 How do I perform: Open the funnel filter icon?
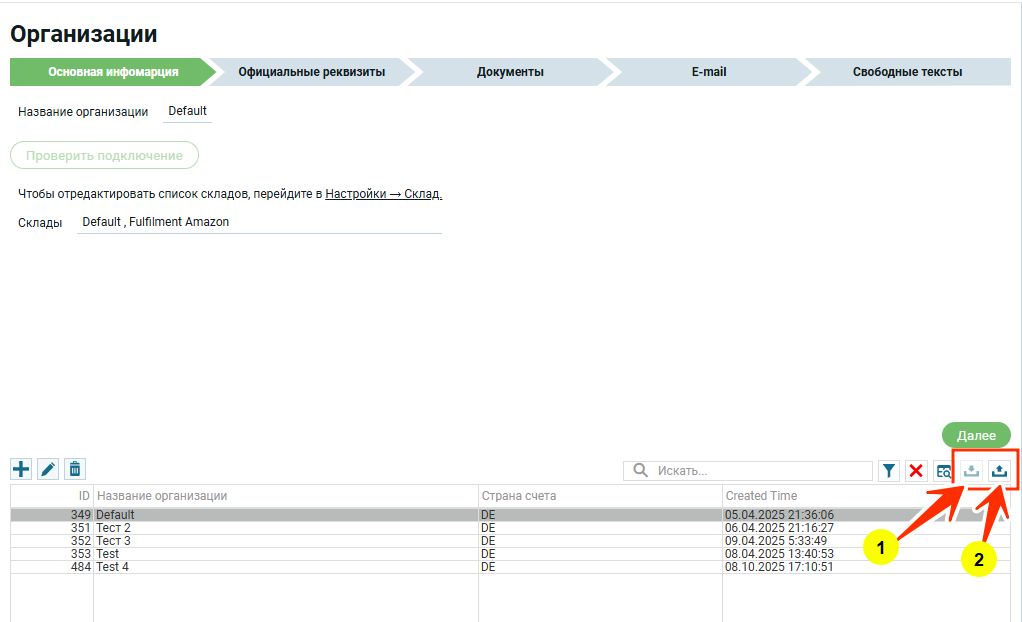pos(888,471)
